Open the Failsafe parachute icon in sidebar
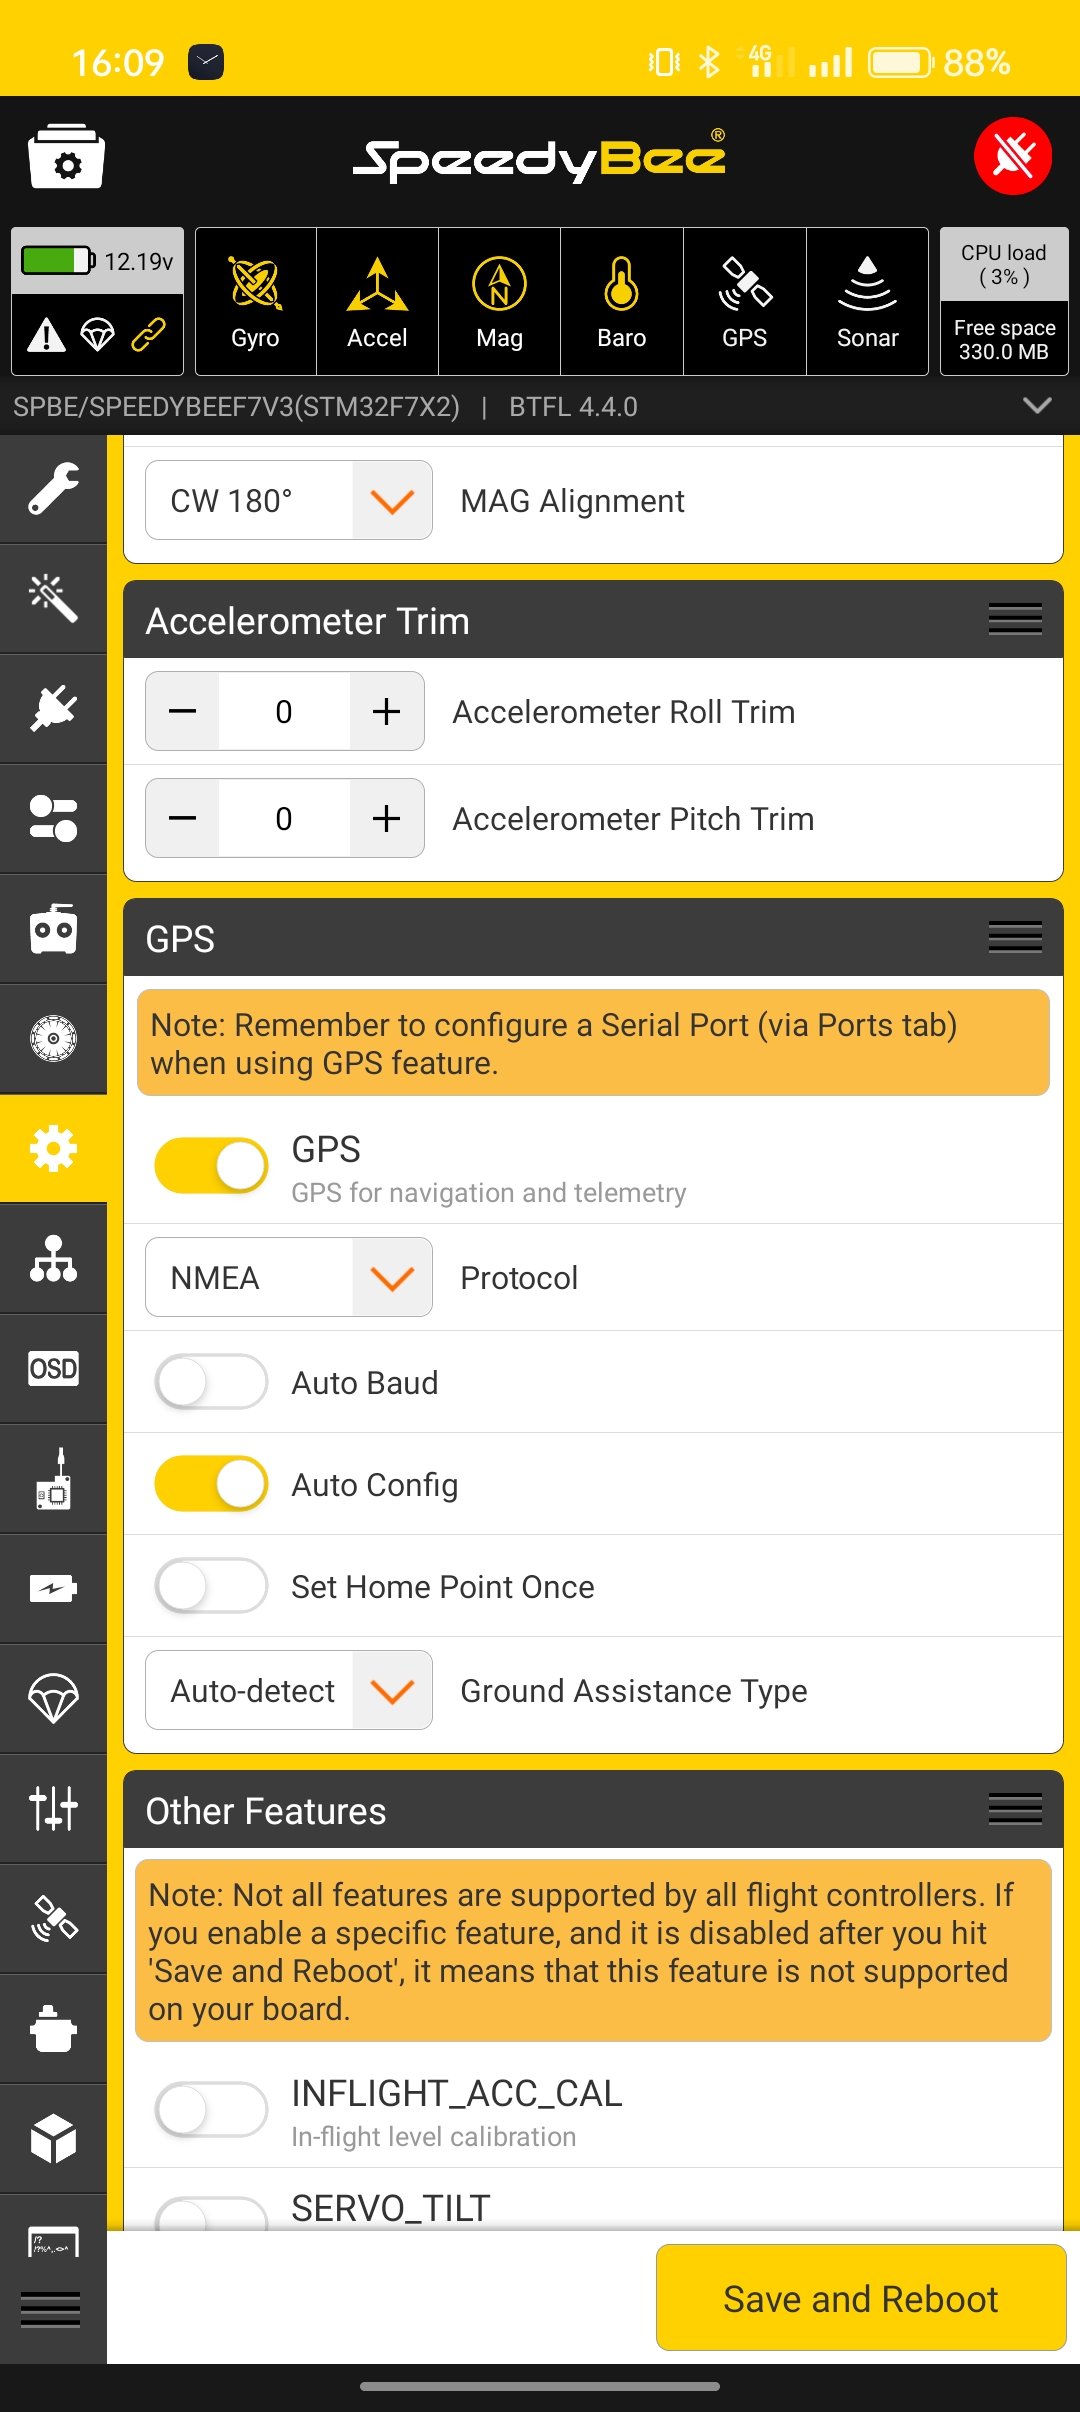This screenshot has width=1080, height=2412. (53, 1698)
